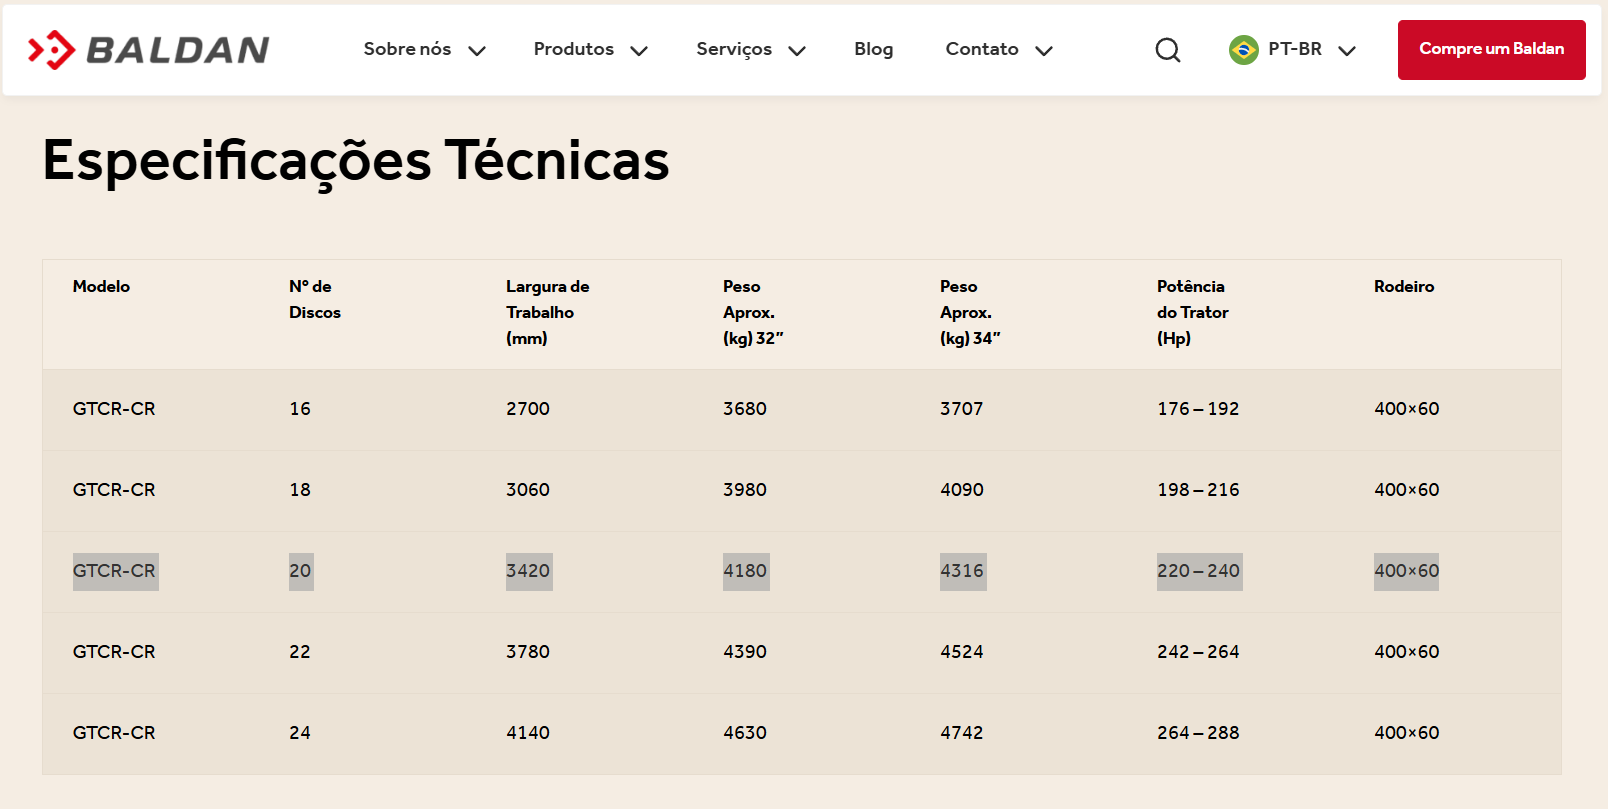Click the Baldan logo
Viewport: 1608px width, 809px height.
(149, 50)
